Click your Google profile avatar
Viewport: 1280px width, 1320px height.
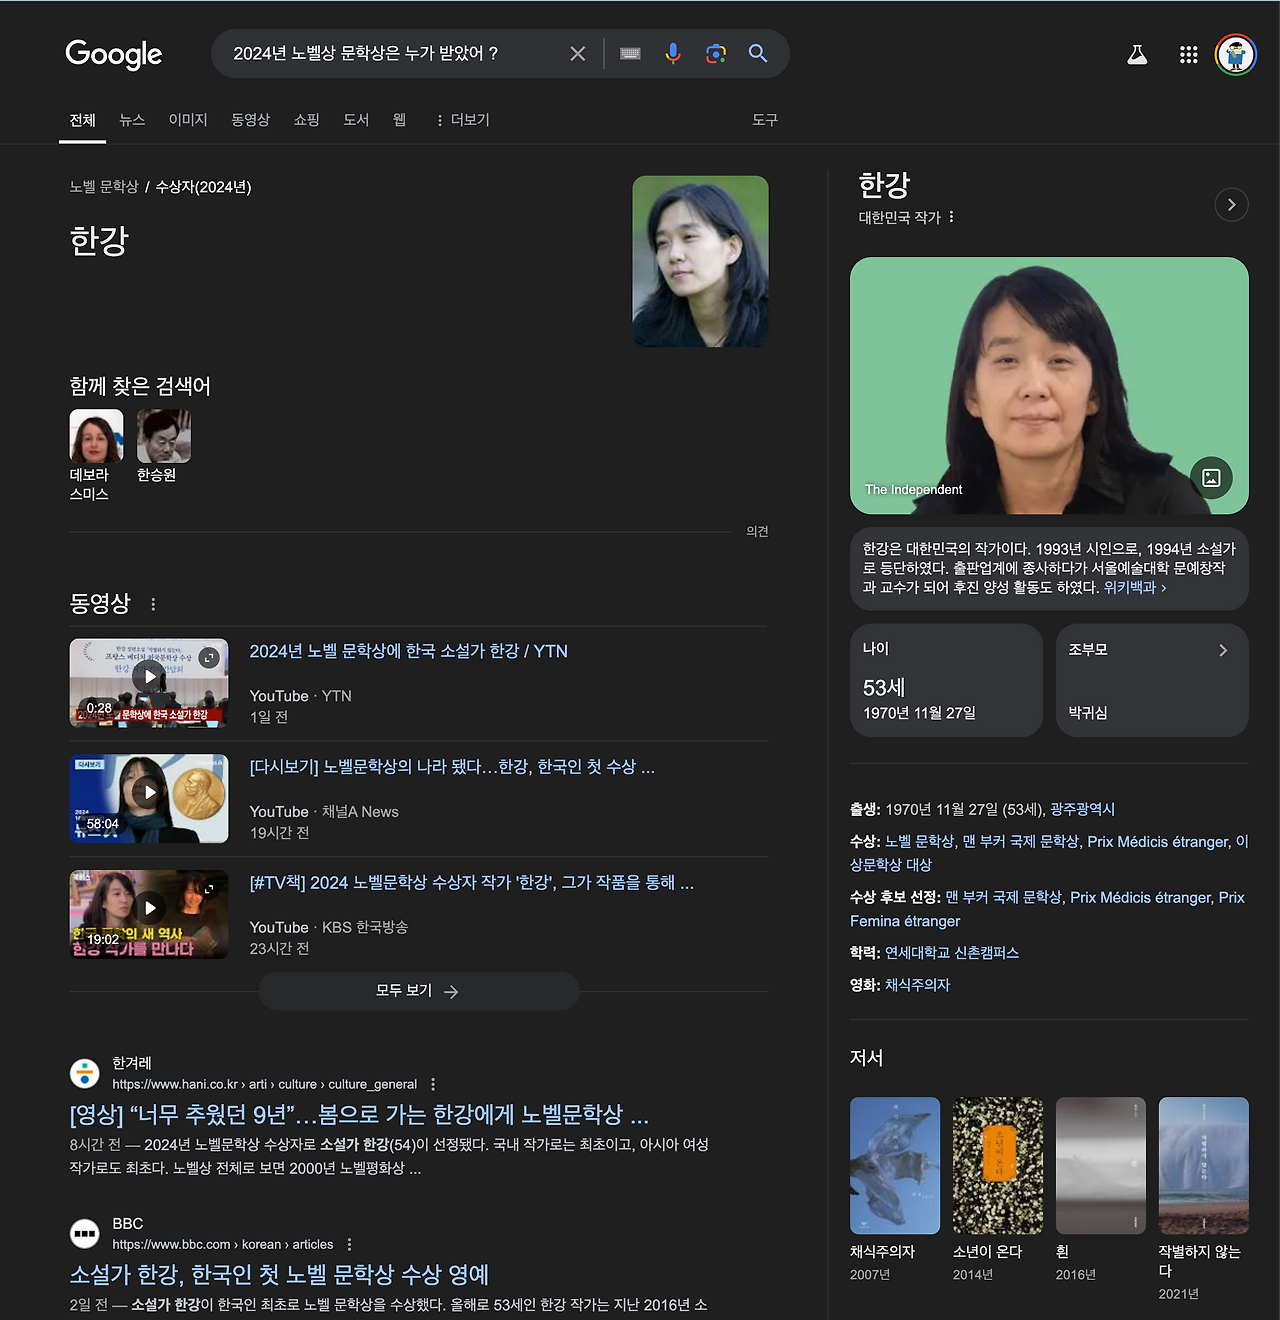[1237, 54]
